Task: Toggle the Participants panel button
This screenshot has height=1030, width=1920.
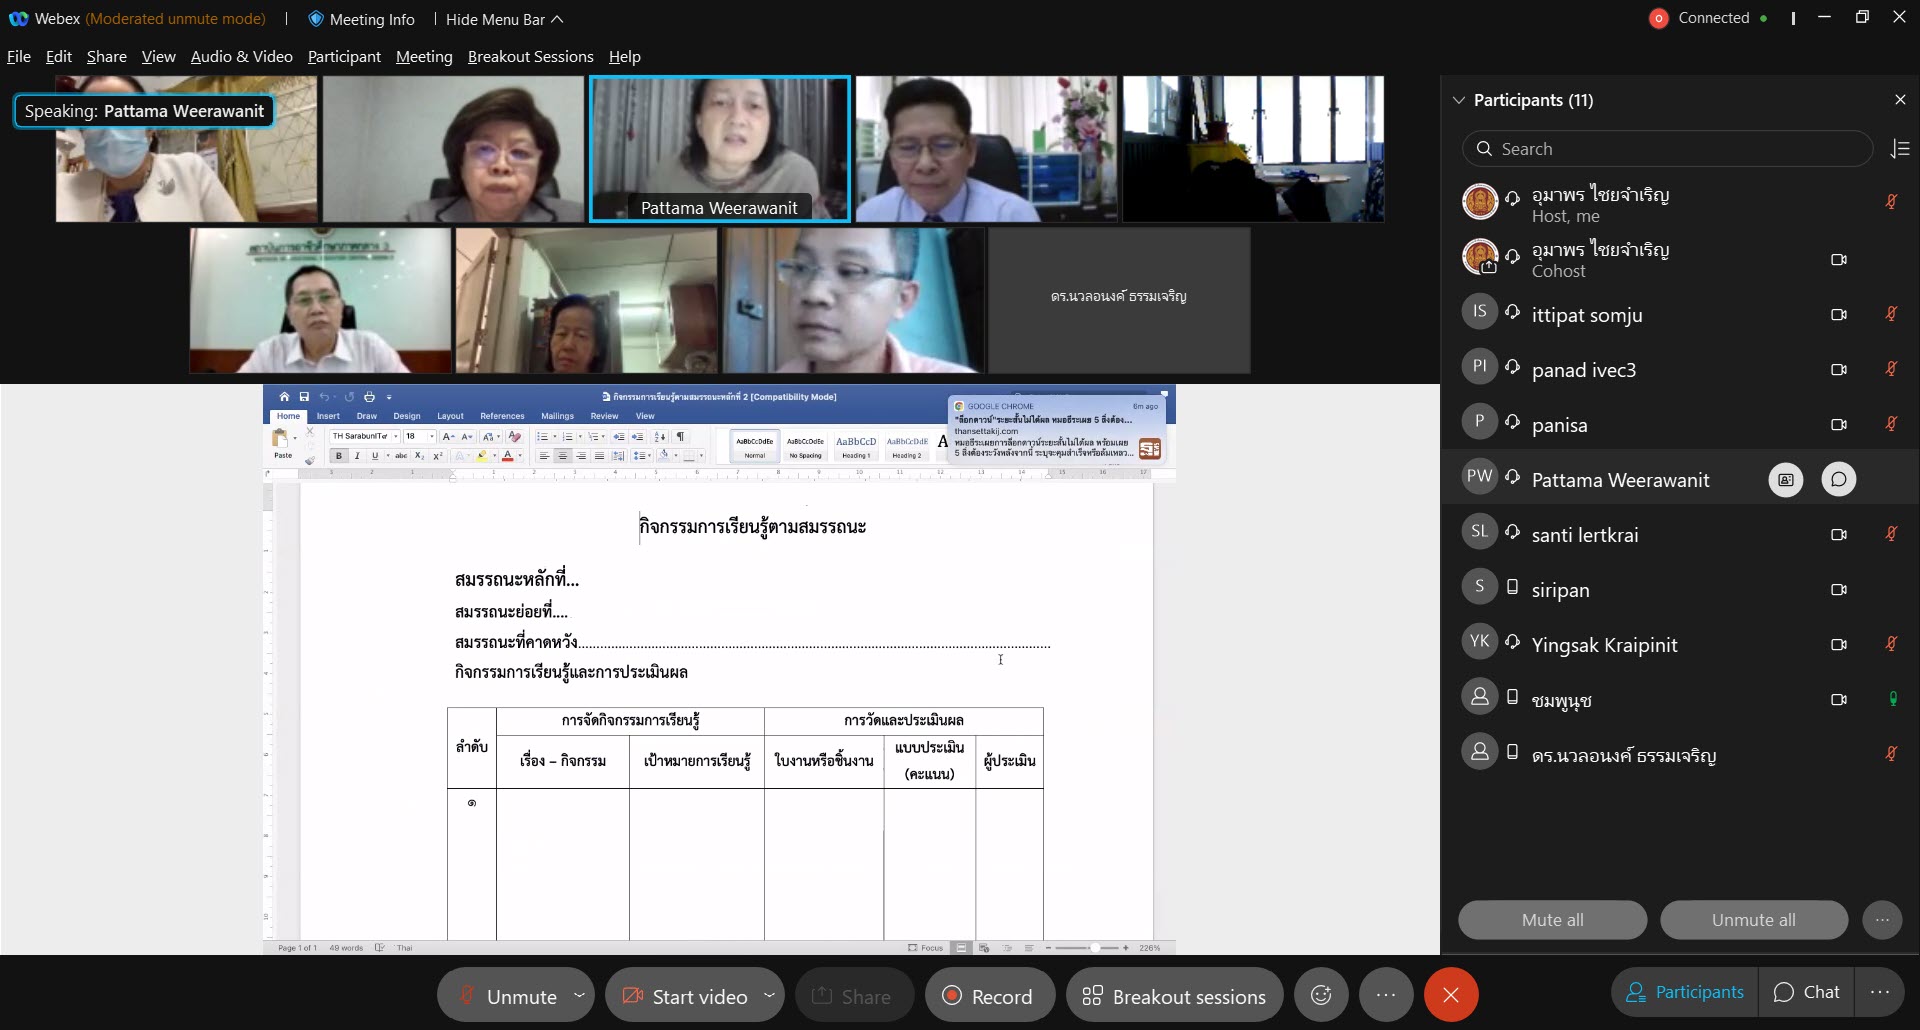Action: [x=1685, y=992]
